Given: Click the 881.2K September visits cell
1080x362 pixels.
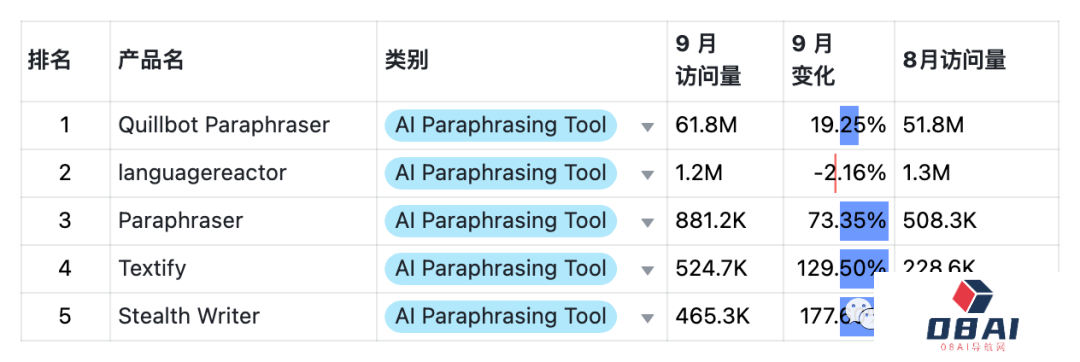Looking at the screenshot, I should (725, 221).
